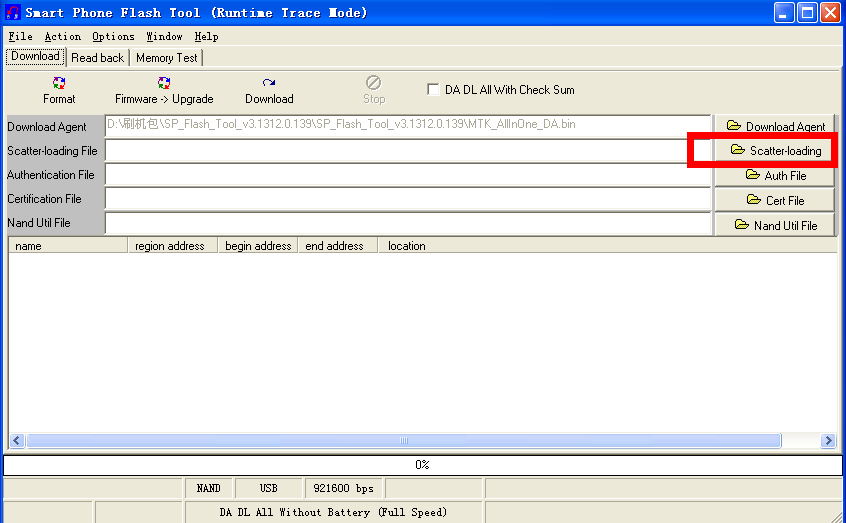Click the Smart Phone Flash Tool title icon
Image resolution: width=846 pixels, height=523 pixels.
[x=12, y=12]
